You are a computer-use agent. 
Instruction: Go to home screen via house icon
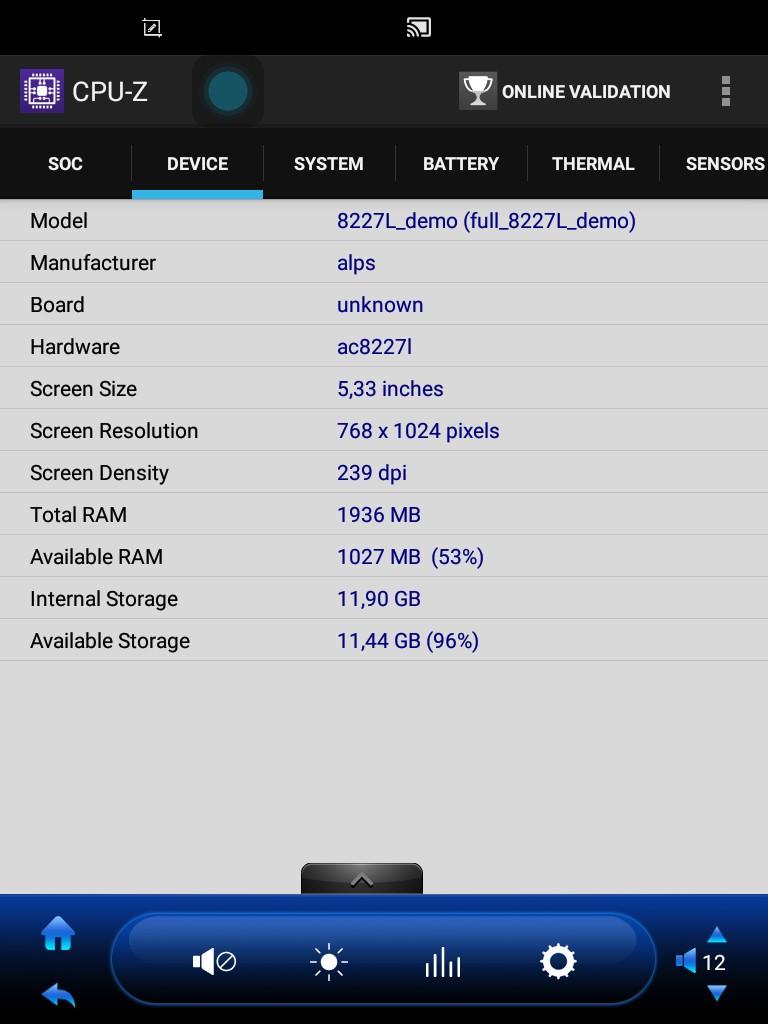tap(58, 933)
